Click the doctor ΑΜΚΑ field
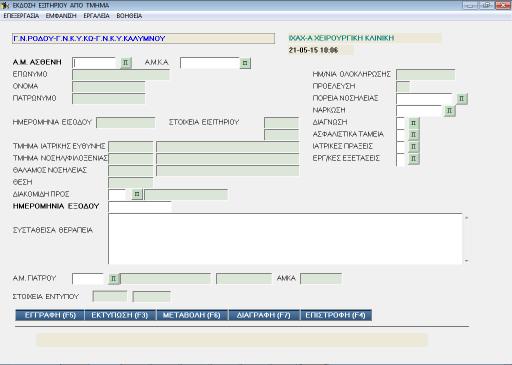Viewport: 512px width, 365px height. point(321,278)
